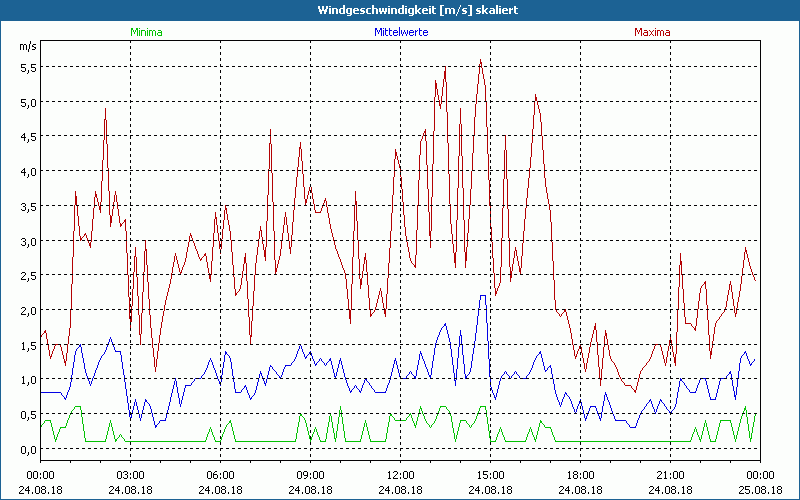Select the 06:00 time axis label
The width and height of the screenshot is (800, 500).
point(220,474)
